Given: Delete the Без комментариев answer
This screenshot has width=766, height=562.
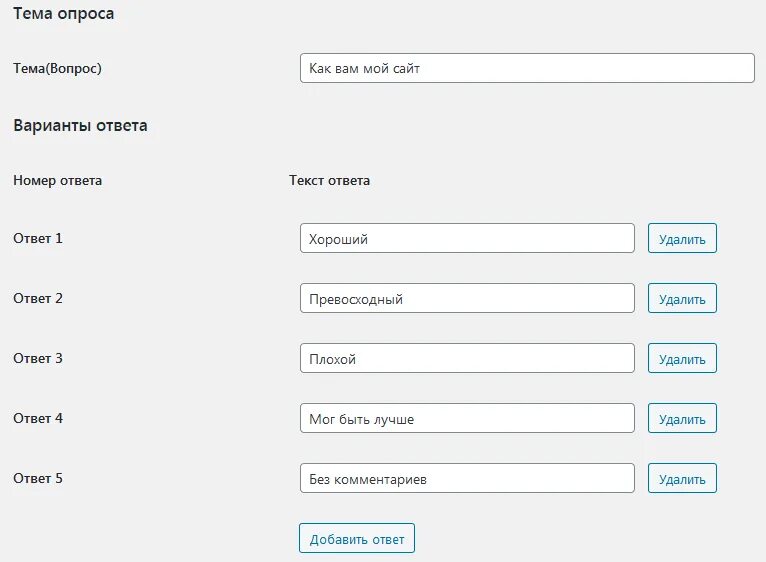Looking at the screenshot, I should 682,479.
